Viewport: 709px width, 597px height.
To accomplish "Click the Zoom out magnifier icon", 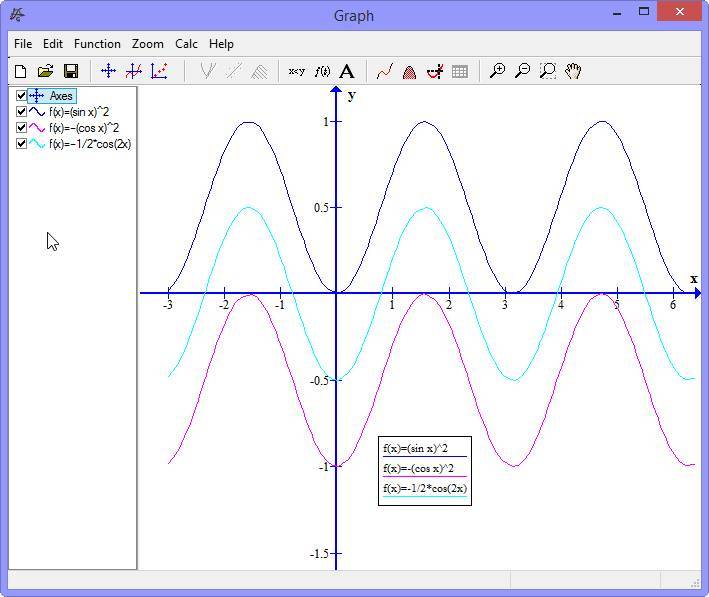I will tap(522, 71).
